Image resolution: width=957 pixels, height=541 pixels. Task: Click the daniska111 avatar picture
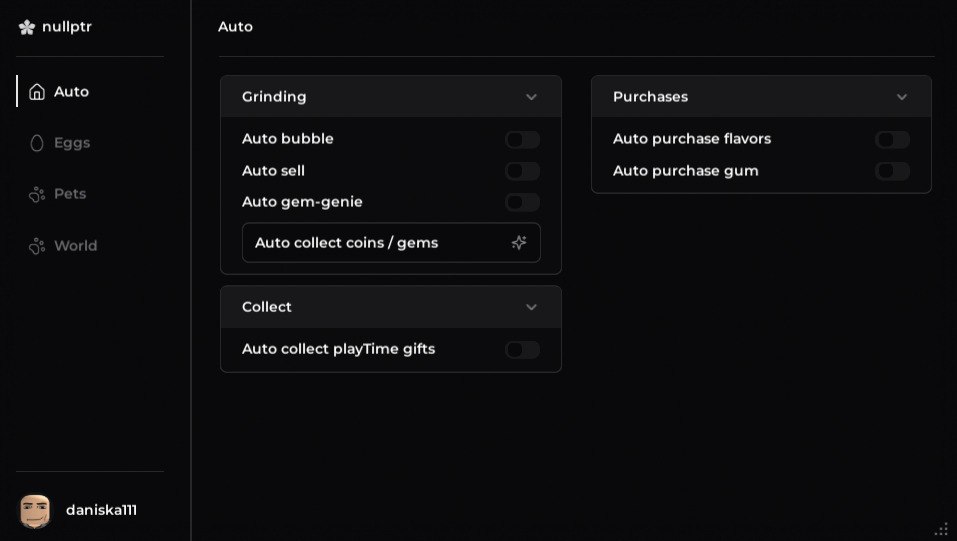pos(35,510)
